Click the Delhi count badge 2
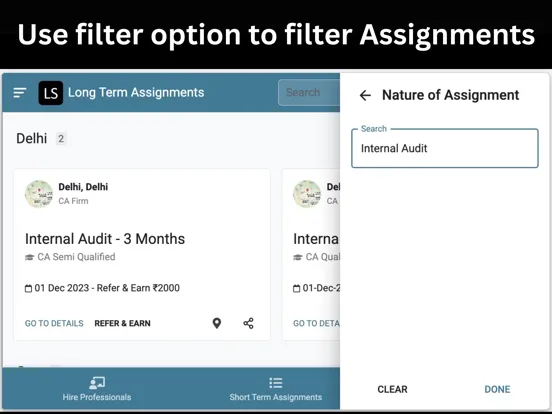 coord(61,139)
